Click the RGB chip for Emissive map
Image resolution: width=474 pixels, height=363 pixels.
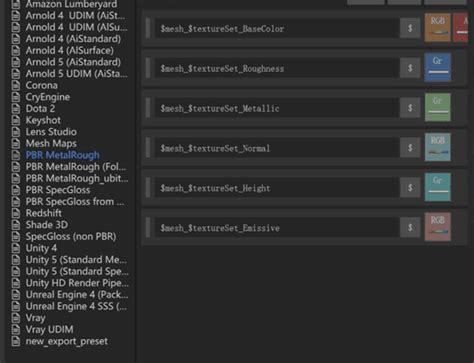tap(437, 227)
